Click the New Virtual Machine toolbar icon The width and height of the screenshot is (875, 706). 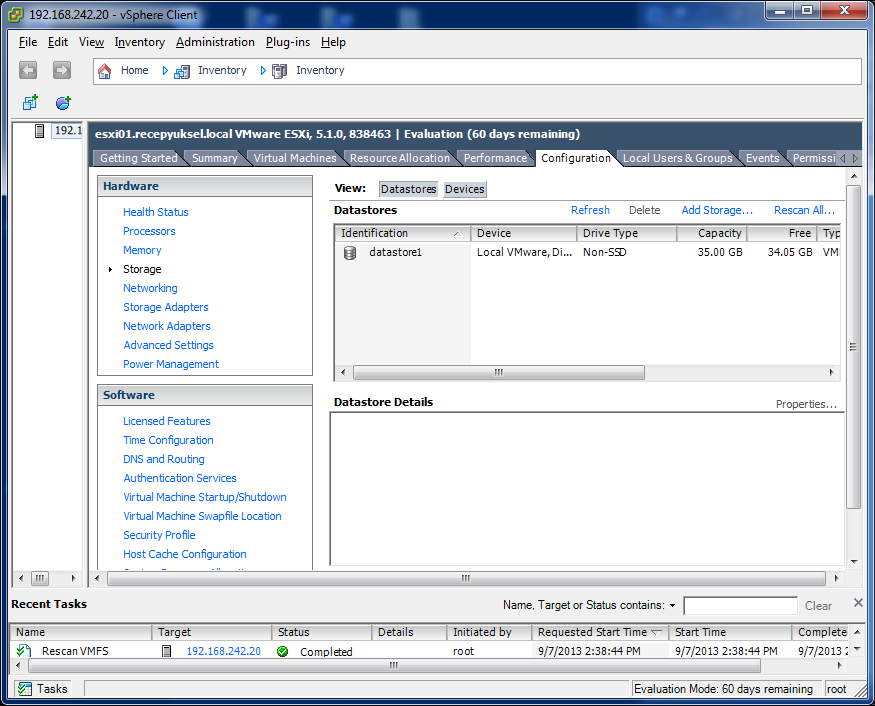30,102
